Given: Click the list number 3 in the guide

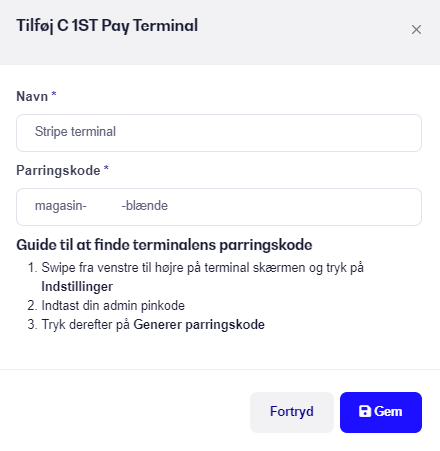Looking at the screenshot, I should [32, 325].
